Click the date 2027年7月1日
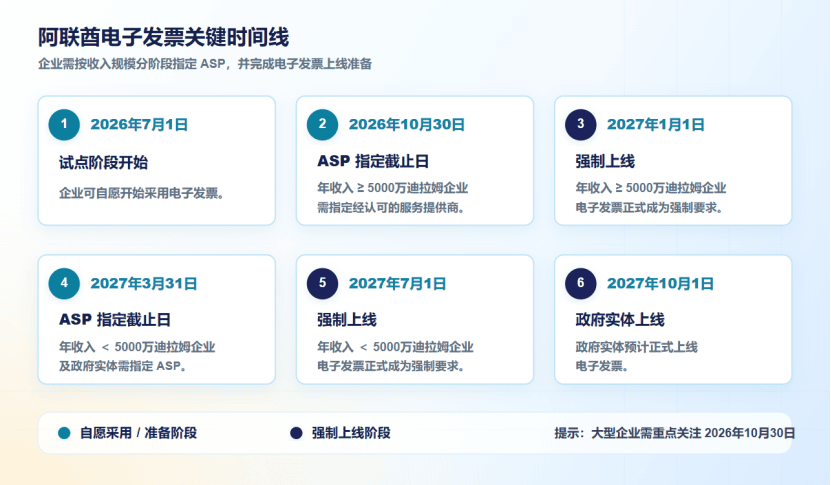Image resolution: width=831 pixels, height=485 pixels. (397, 284)
